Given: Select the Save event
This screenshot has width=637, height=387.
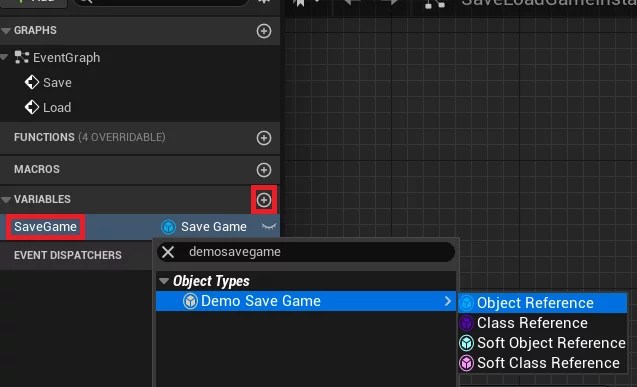Looking at the screenshot, I should (x=57, y=83).
